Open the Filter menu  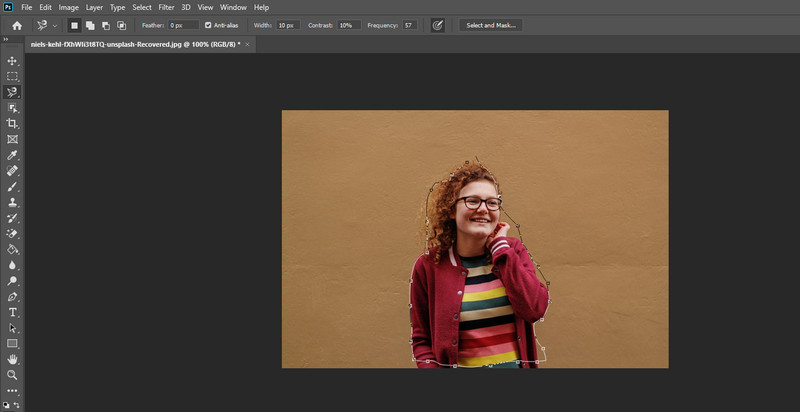tap(166, 7)
